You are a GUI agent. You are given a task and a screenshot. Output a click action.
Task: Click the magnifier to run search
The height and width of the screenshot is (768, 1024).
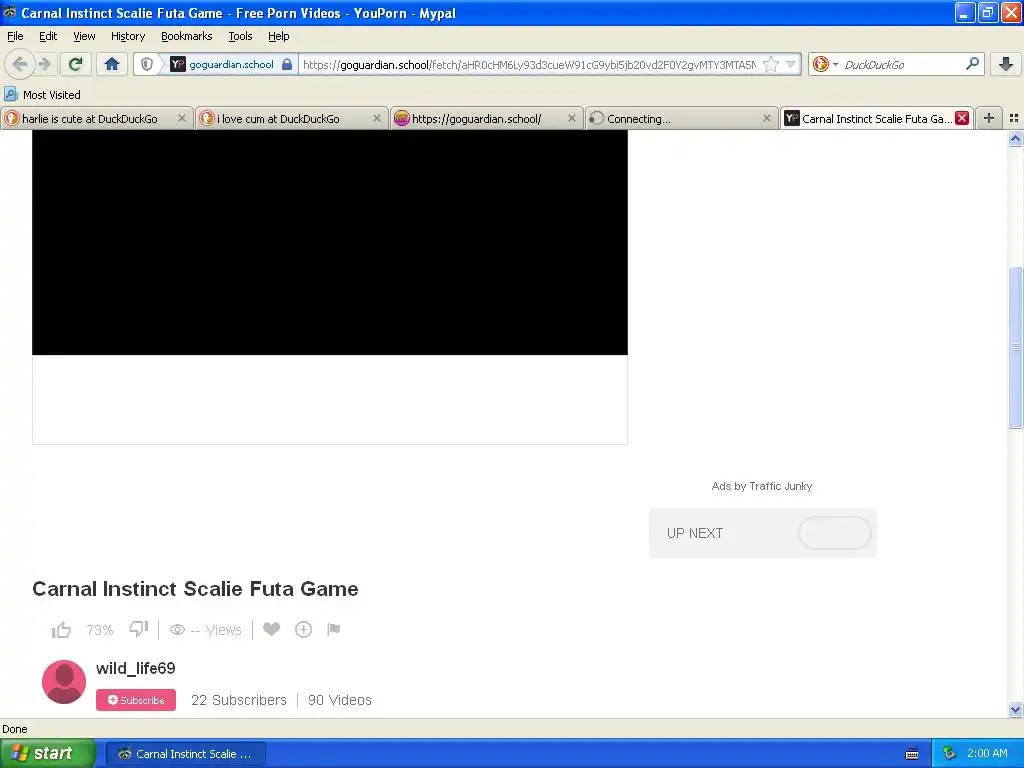pos(972,64)
